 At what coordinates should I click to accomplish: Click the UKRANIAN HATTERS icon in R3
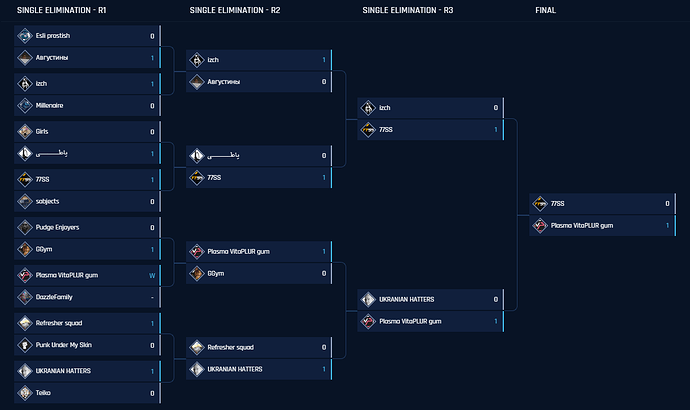368,300
